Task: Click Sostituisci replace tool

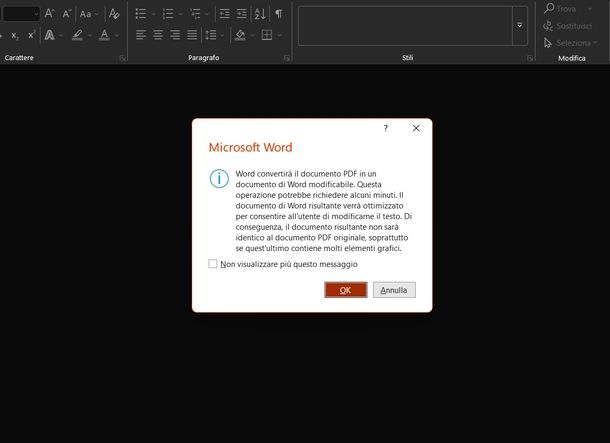Action: coord(567,26)
